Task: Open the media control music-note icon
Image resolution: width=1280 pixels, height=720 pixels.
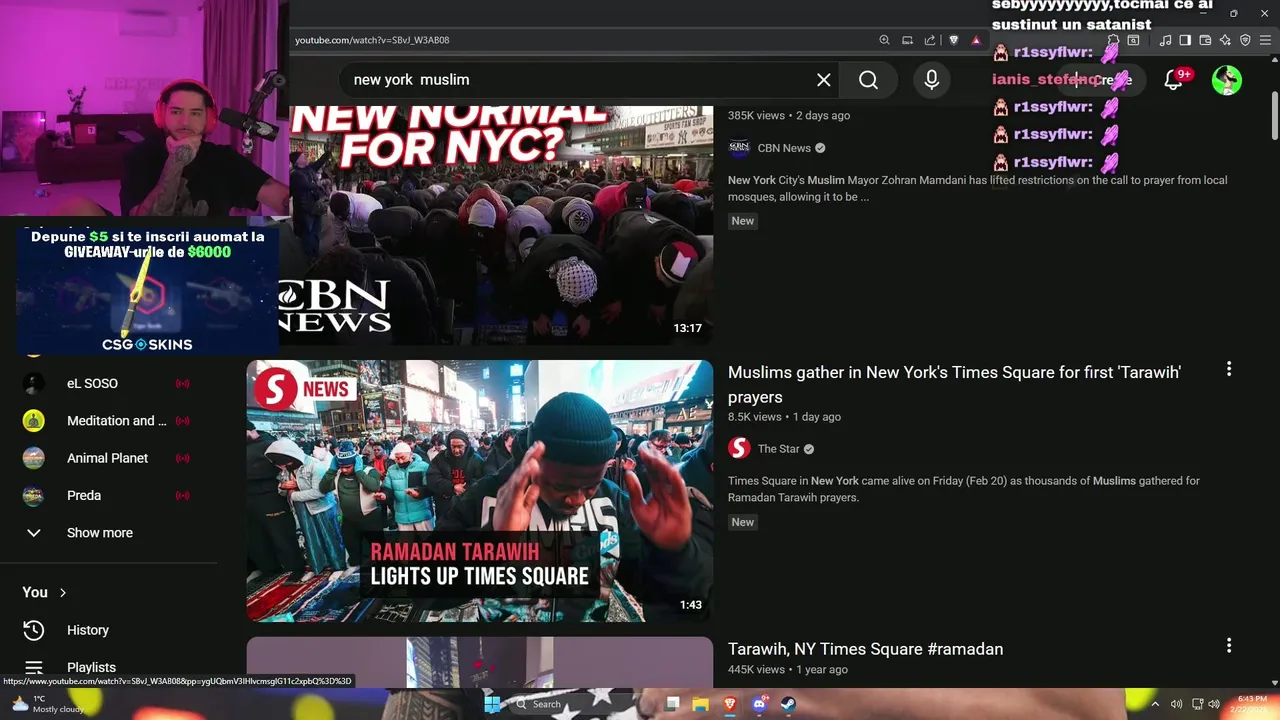Action: point(1165,40)
